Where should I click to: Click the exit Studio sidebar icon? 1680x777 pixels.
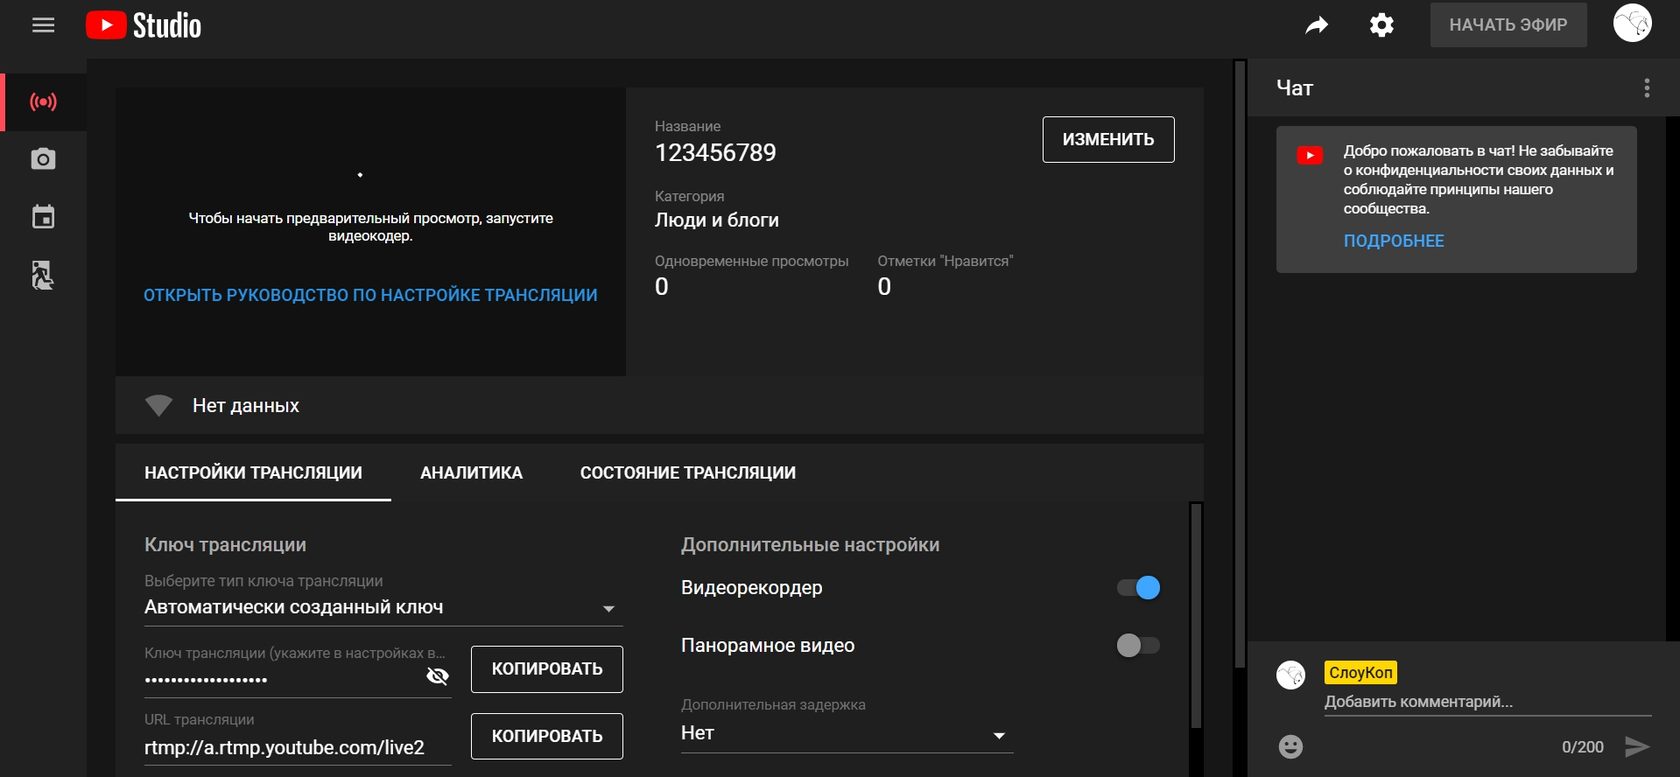click(43, 275)
